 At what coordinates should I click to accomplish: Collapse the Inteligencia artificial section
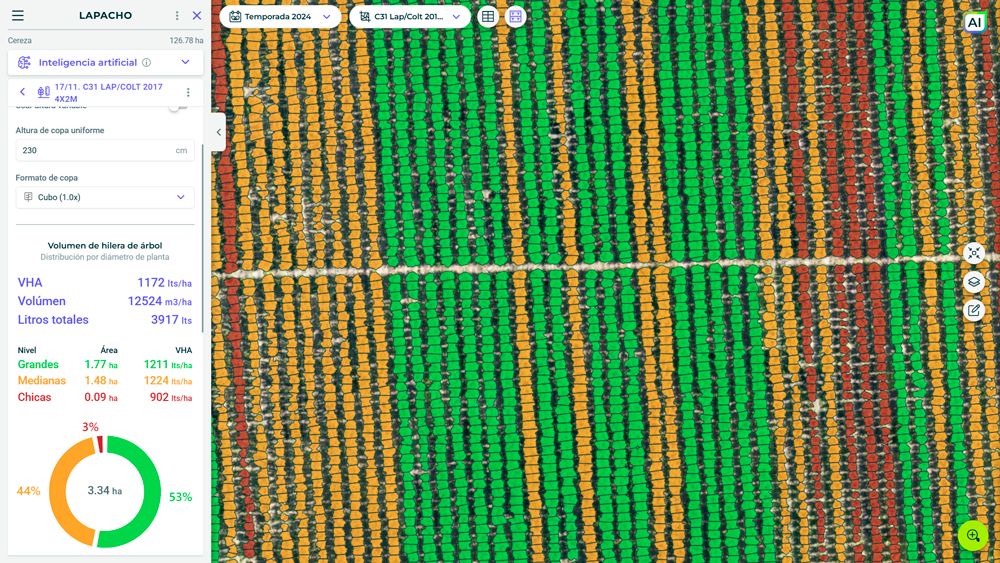[185, 62]
